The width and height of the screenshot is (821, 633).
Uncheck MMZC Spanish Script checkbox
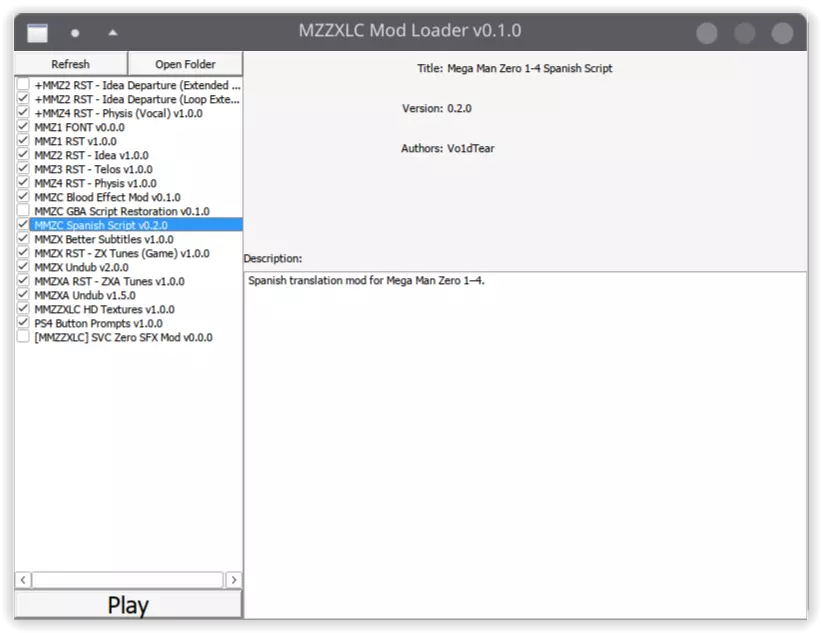23,225
